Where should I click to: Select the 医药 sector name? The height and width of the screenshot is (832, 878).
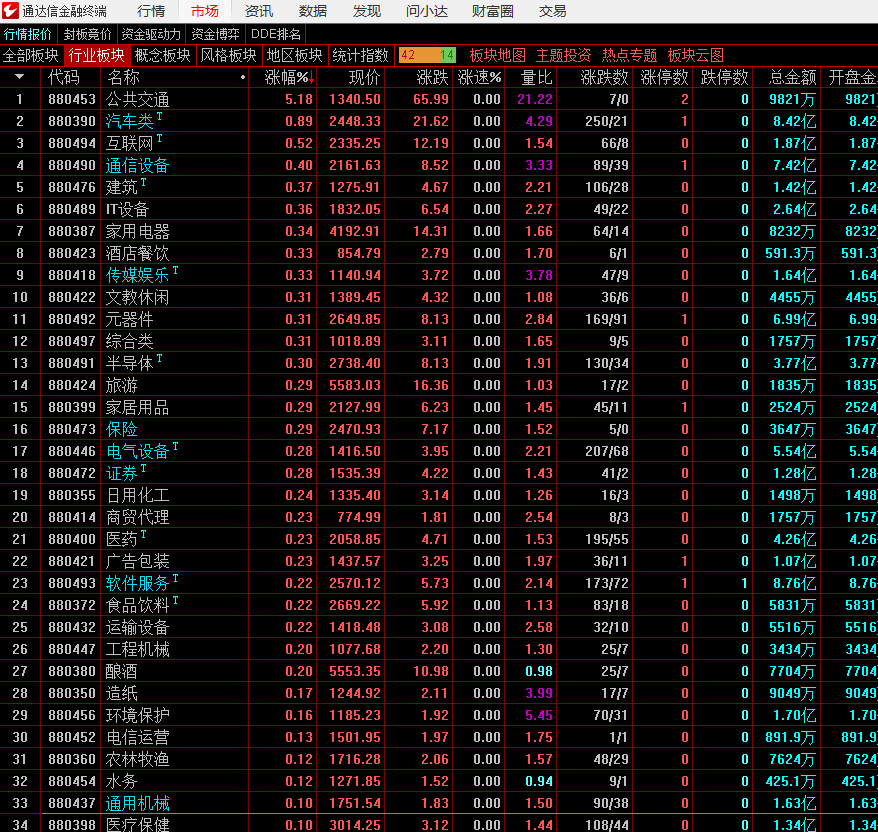(122, 539)
